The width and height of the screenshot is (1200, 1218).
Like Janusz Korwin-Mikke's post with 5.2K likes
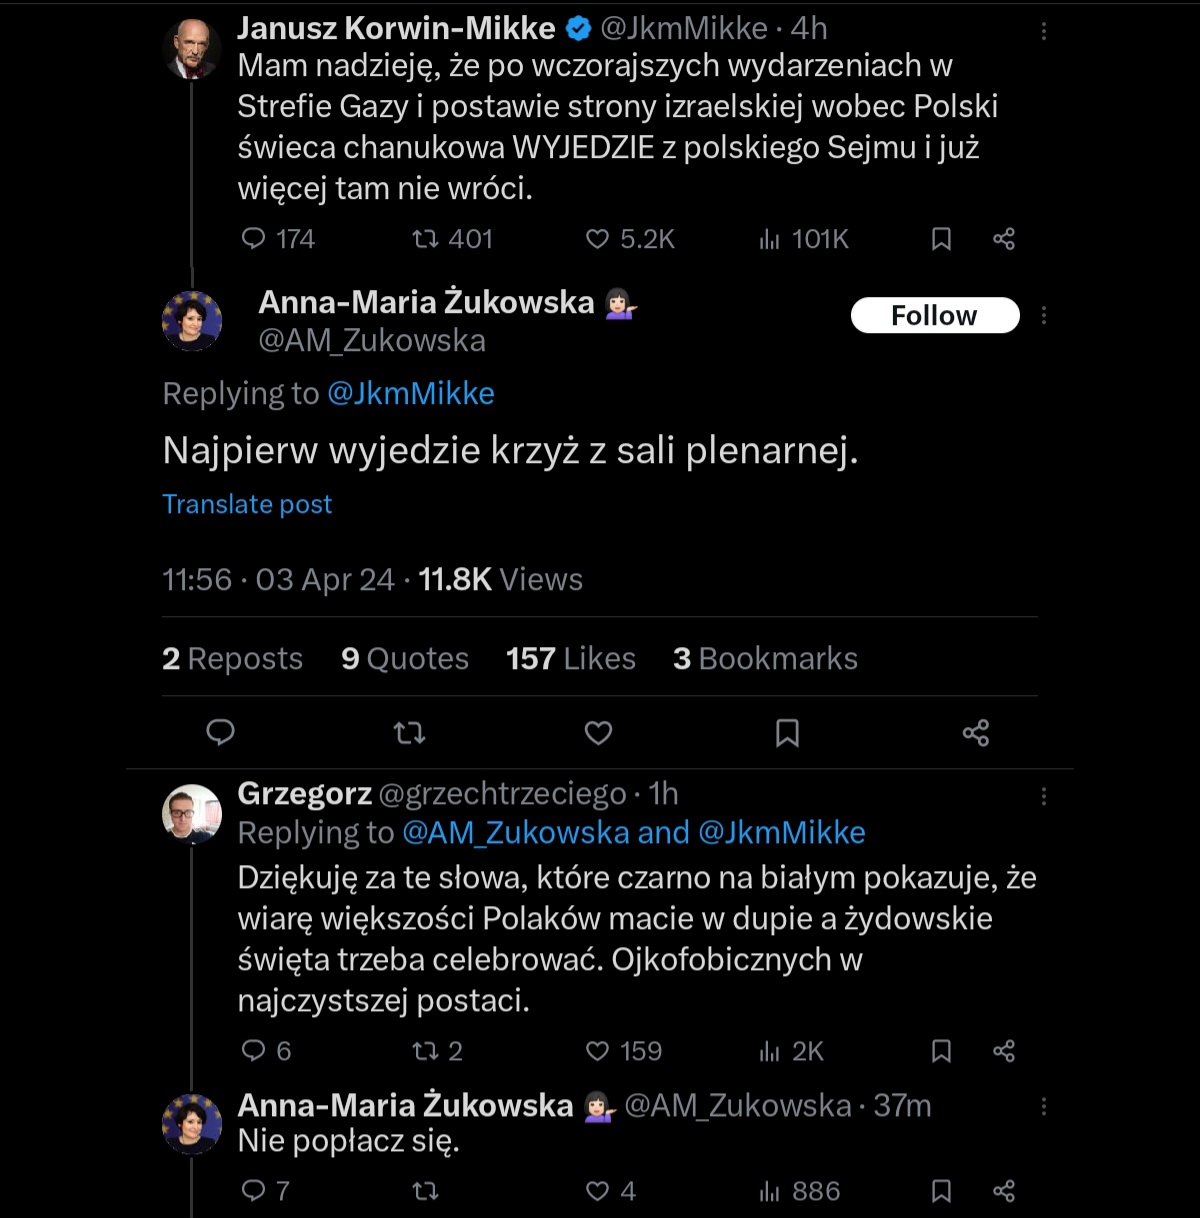tap(597, 239)
